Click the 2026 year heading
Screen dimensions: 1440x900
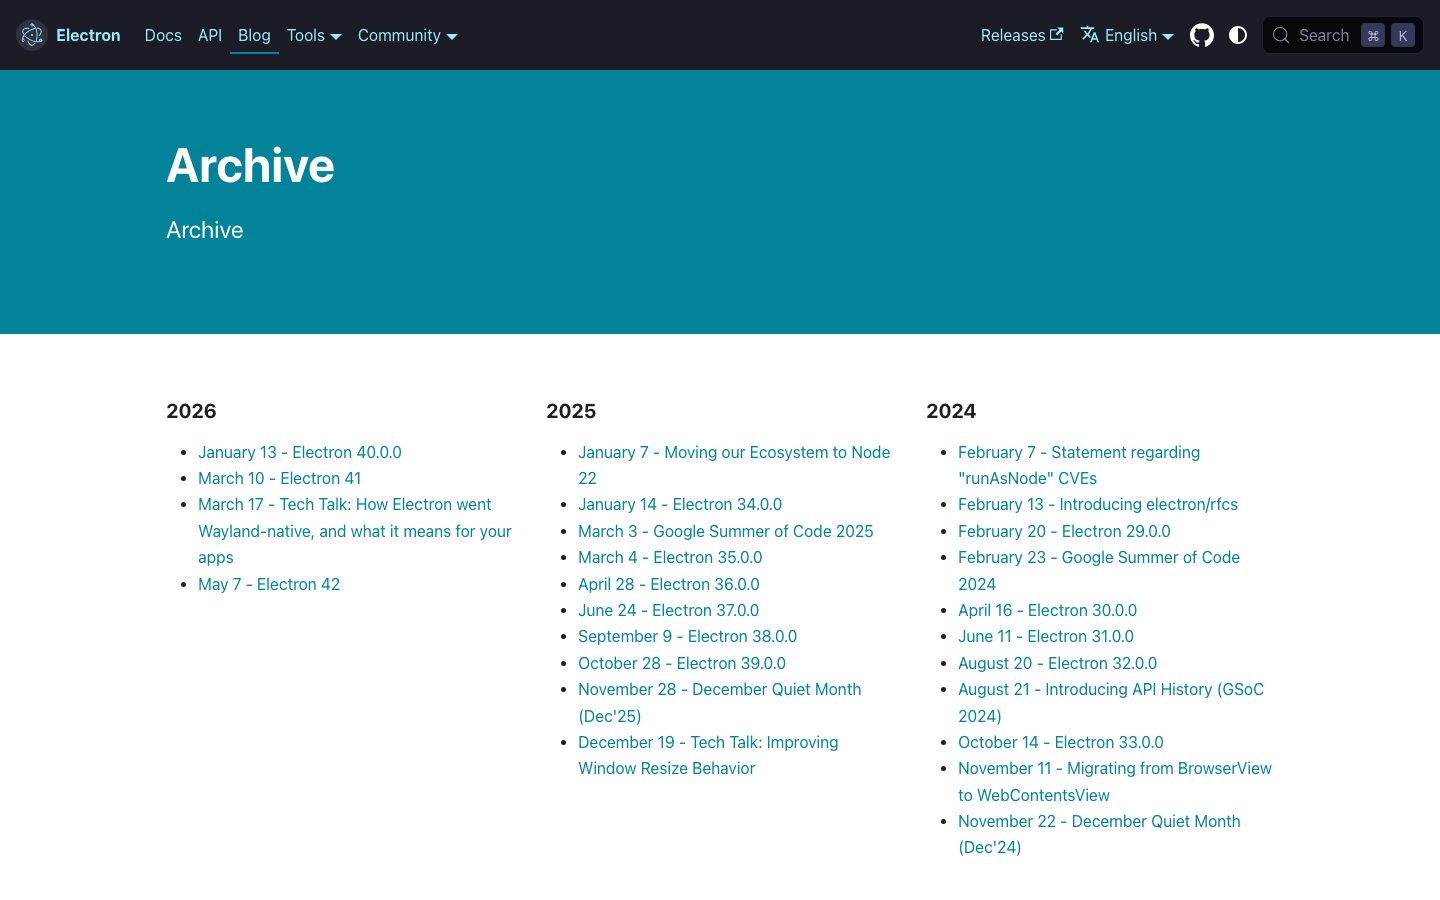point(191,411)
